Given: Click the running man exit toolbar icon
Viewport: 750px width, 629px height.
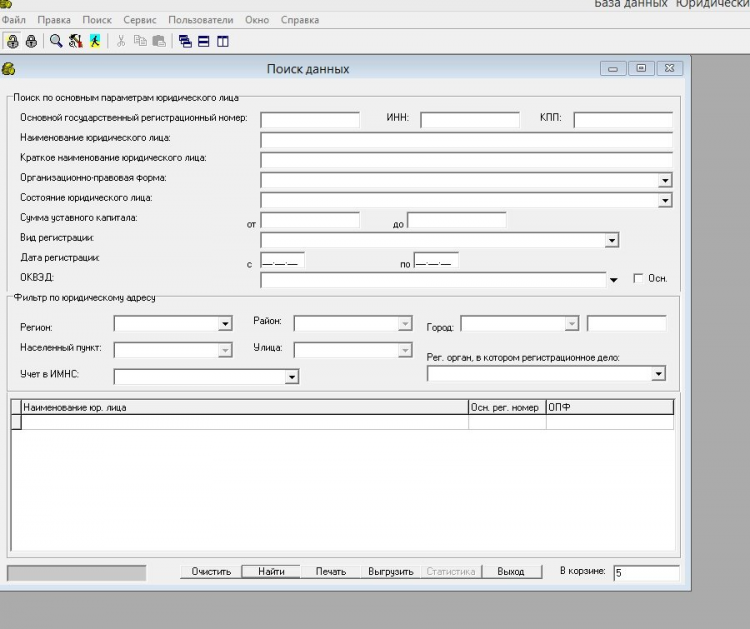Looking at the screenshot, I should (94, 41).
